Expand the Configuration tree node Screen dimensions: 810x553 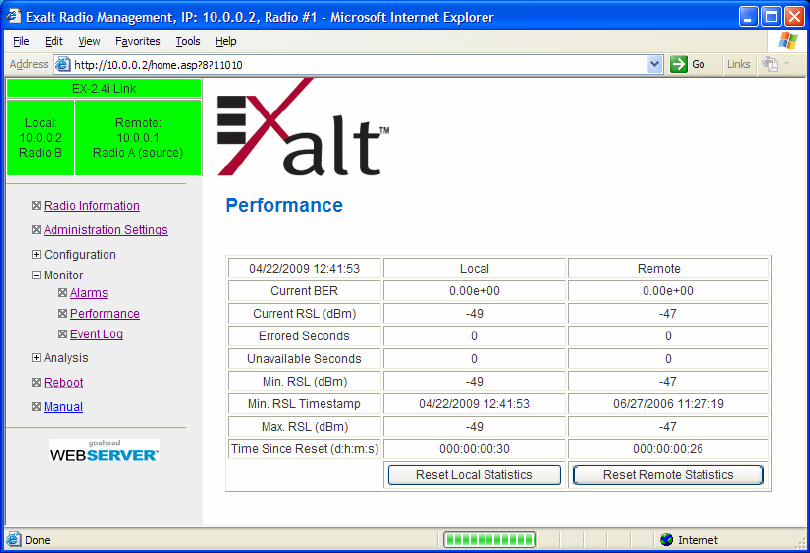tap(36, 255)
